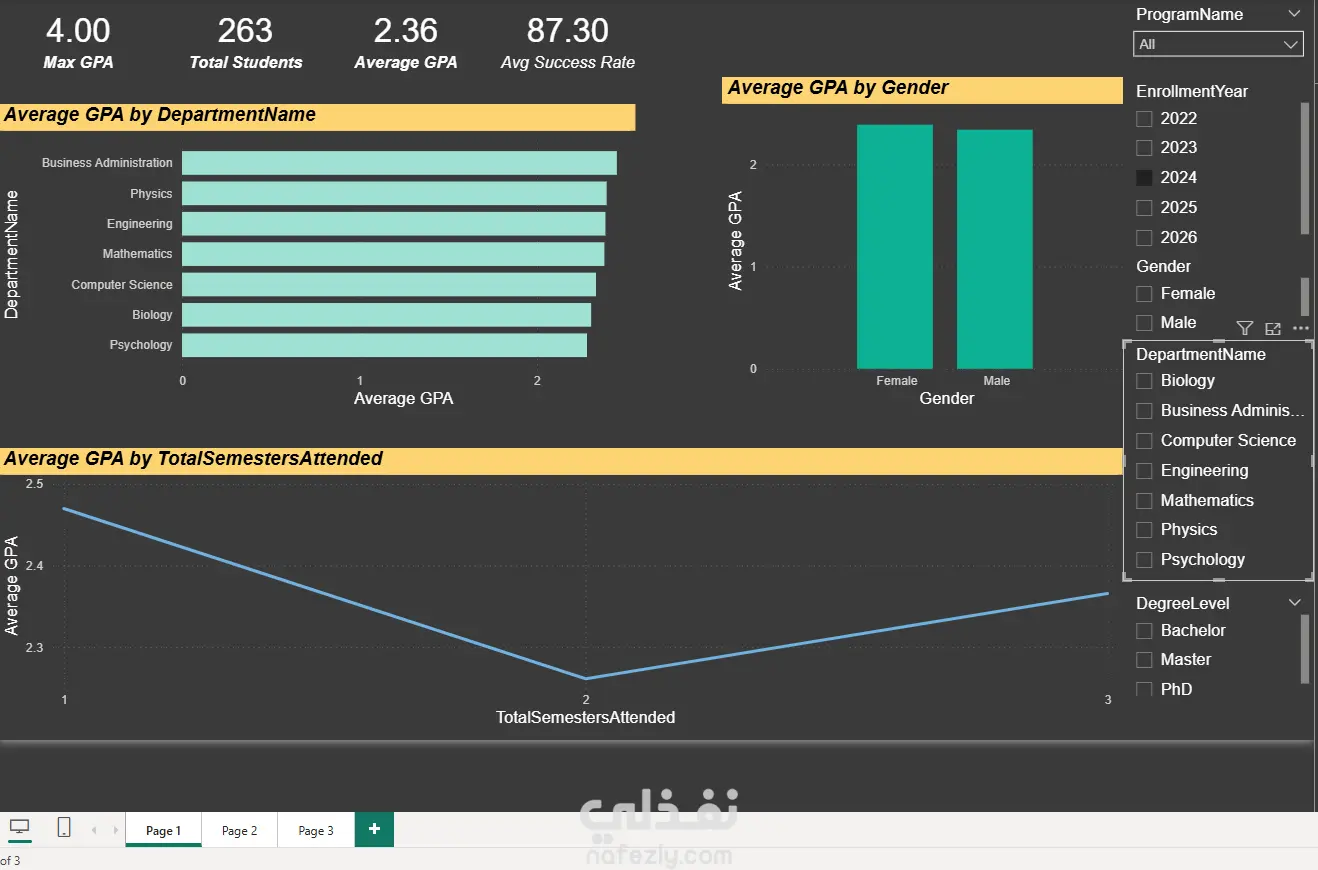Check the 2026 enrollment year box

[x=1144, y=238]
